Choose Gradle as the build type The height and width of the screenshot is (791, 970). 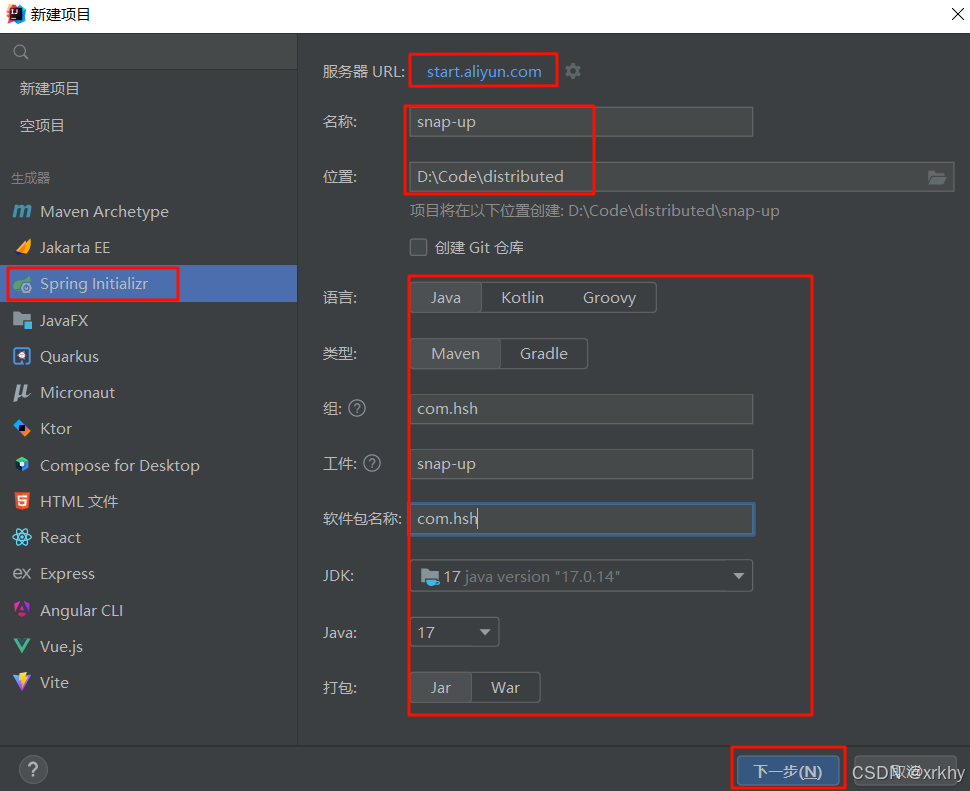click(544, 354)
